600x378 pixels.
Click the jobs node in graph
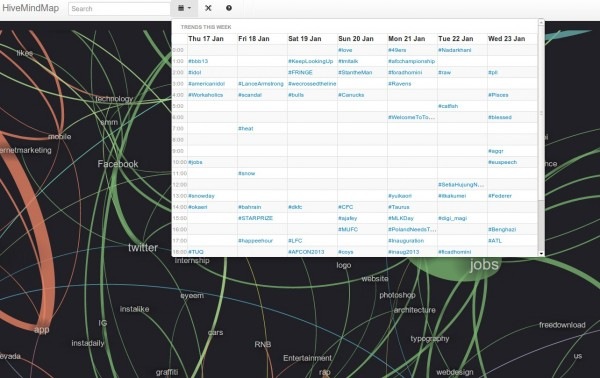484,264
